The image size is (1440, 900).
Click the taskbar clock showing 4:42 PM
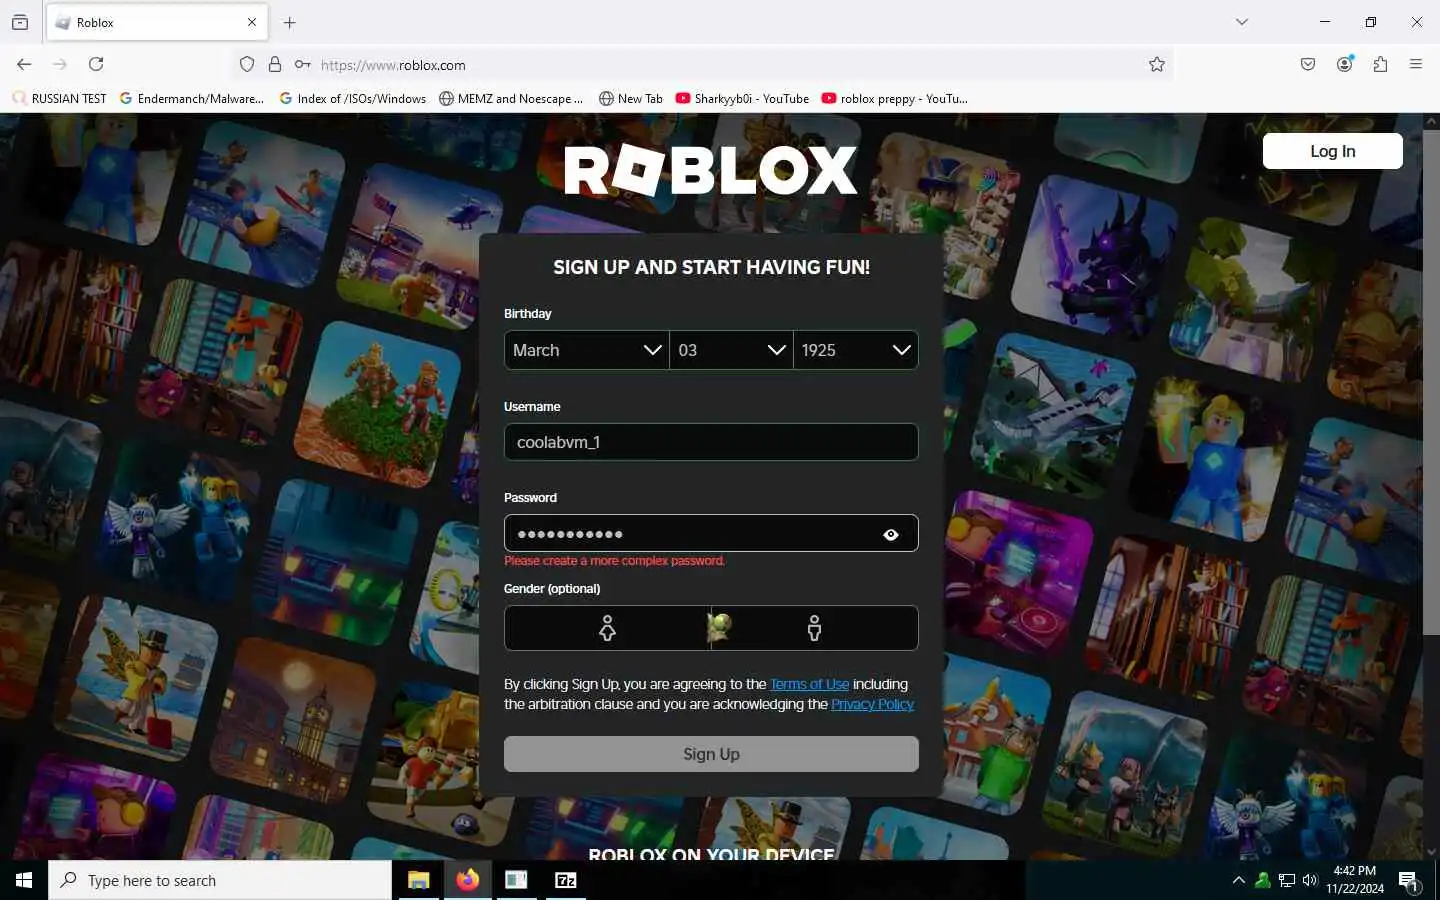pyautogui.click(x=1355, y=880)
